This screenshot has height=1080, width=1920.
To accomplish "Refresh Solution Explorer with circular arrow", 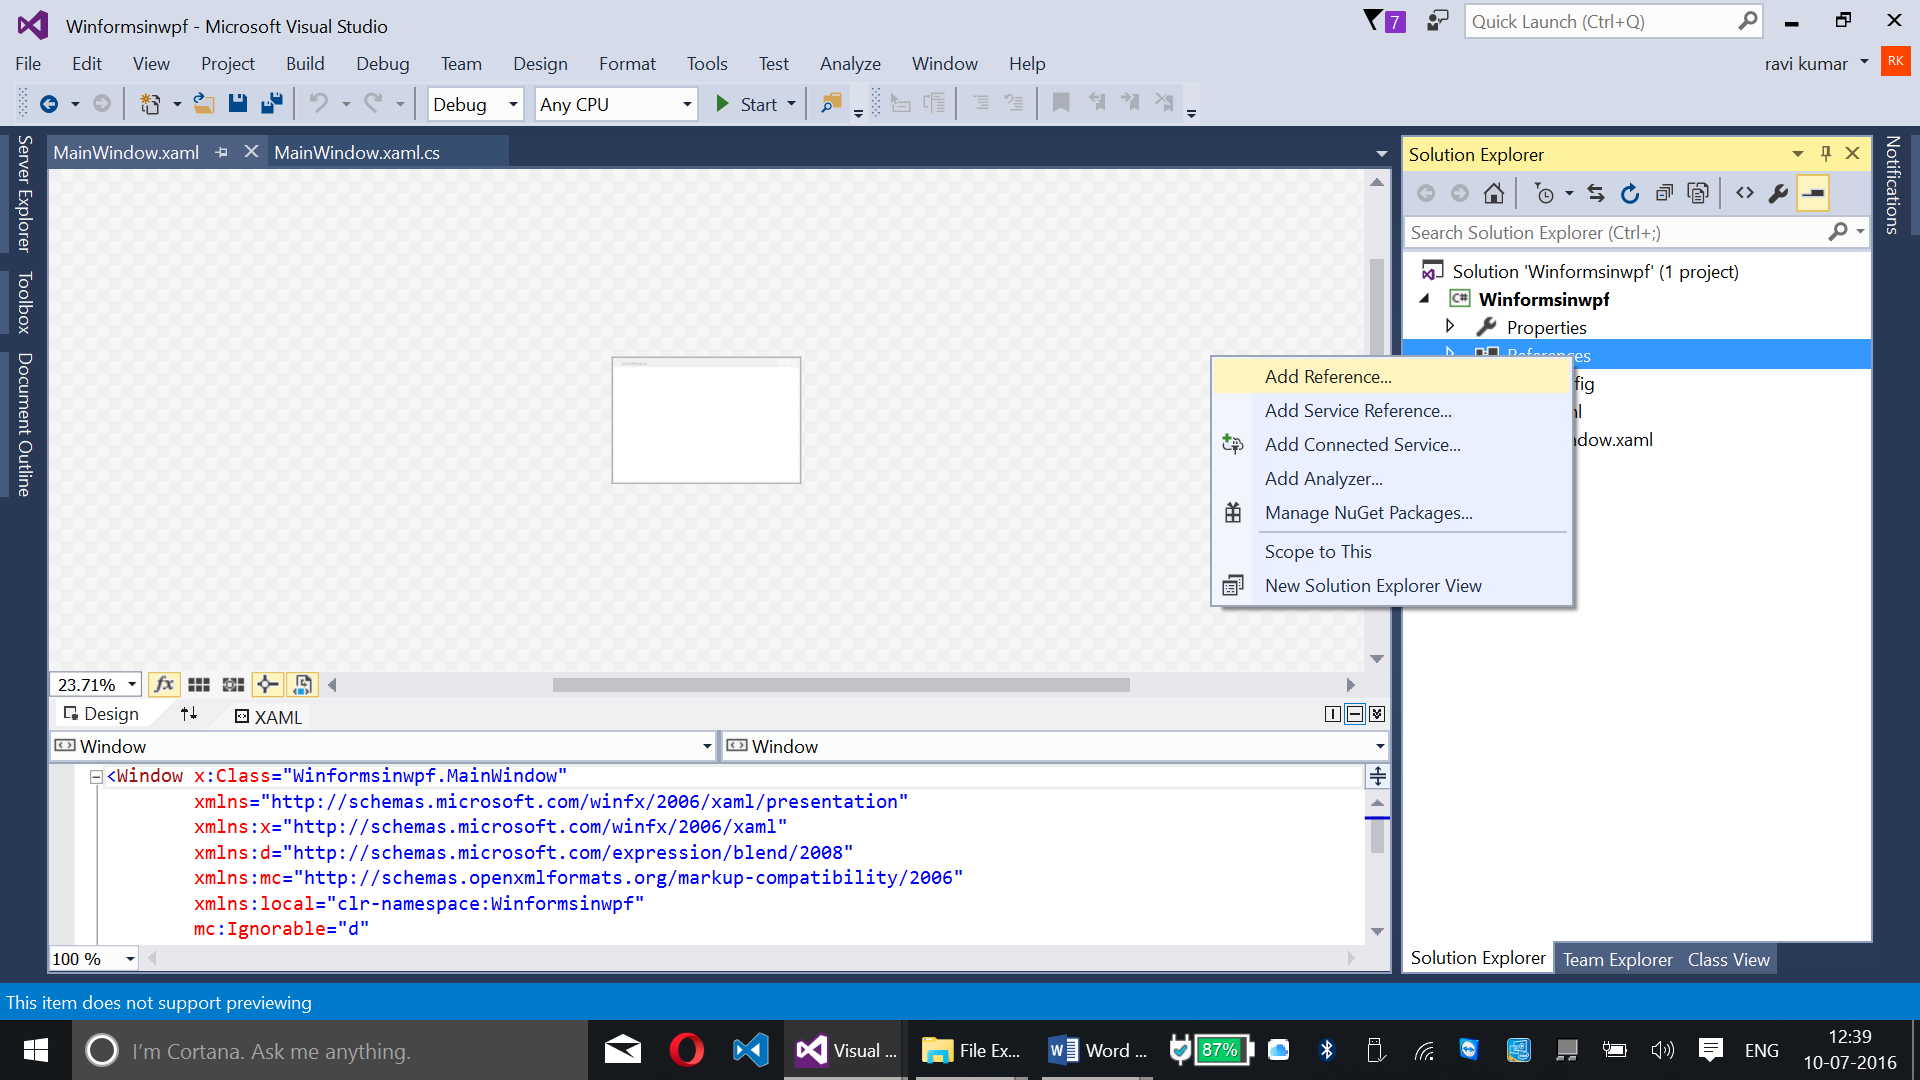I will coord(1630,193).
